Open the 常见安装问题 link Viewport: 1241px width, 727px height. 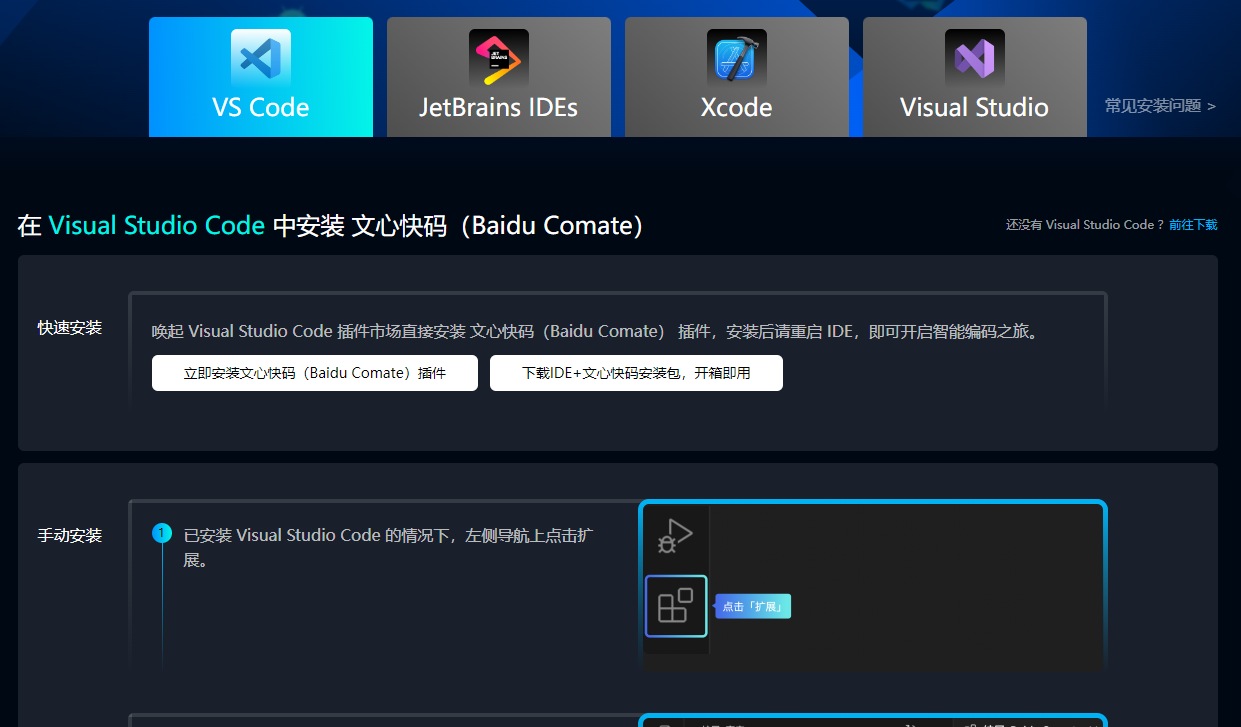(x=1160, y=105)
